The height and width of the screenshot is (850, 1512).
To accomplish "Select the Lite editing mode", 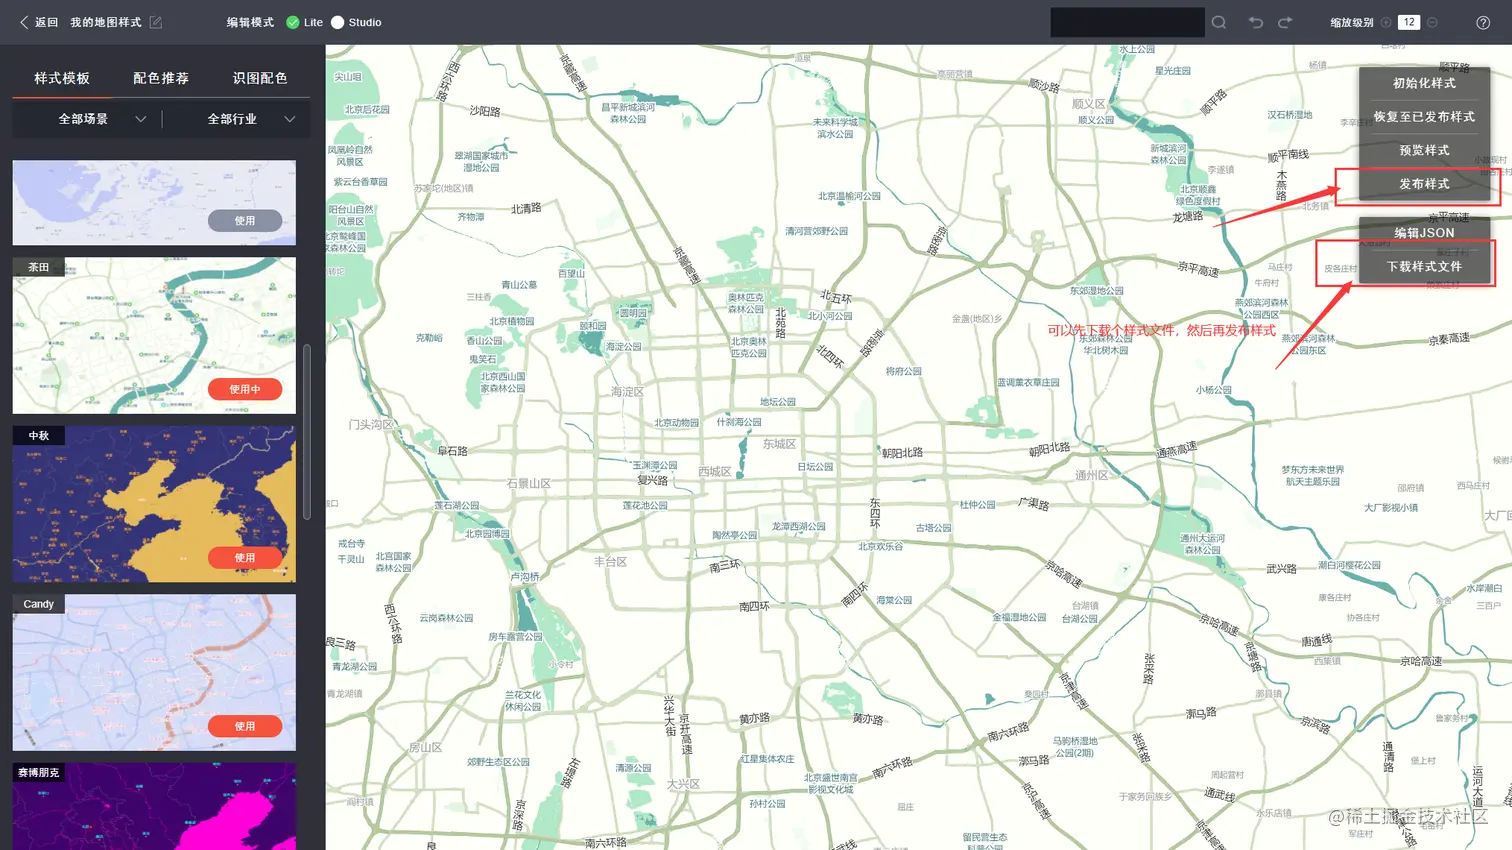I will point(304,22).
